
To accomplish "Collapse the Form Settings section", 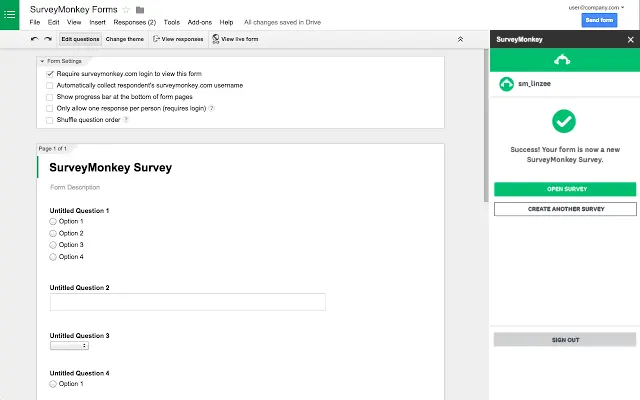I will click(x=42, y=61).
